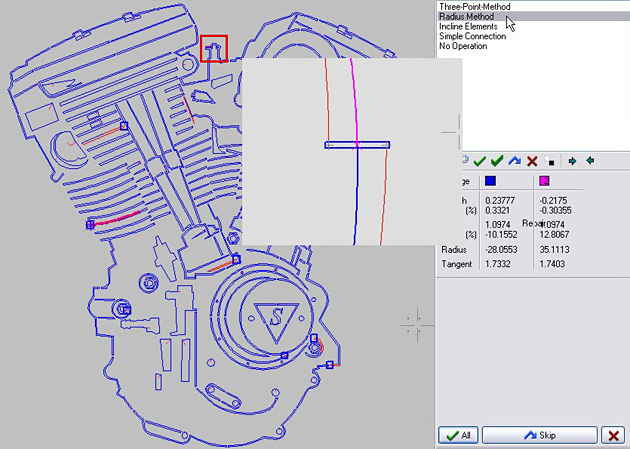The height and width of the screenshot is (449, 630).
Task: Click the blue color swatch
Action: coord(490,181)
